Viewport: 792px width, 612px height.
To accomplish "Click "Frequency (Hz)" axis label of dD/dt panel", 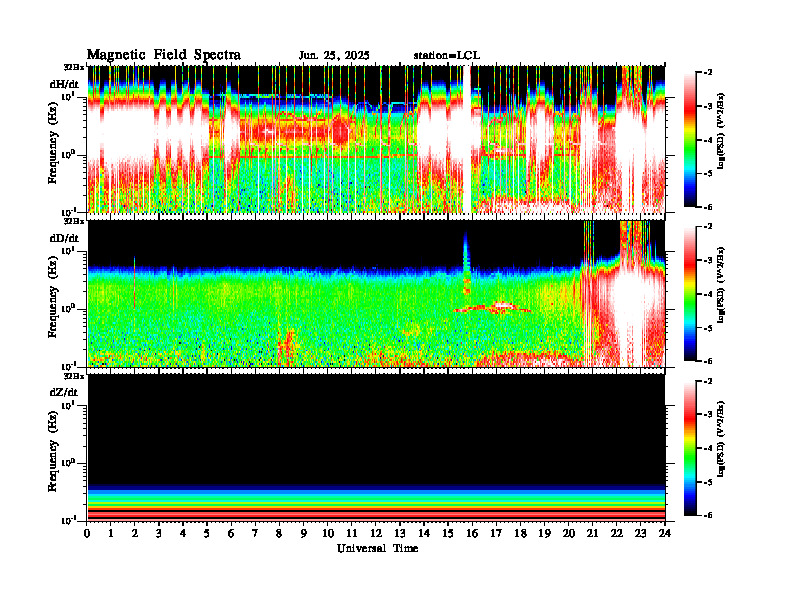I will [x=53, y=298].
